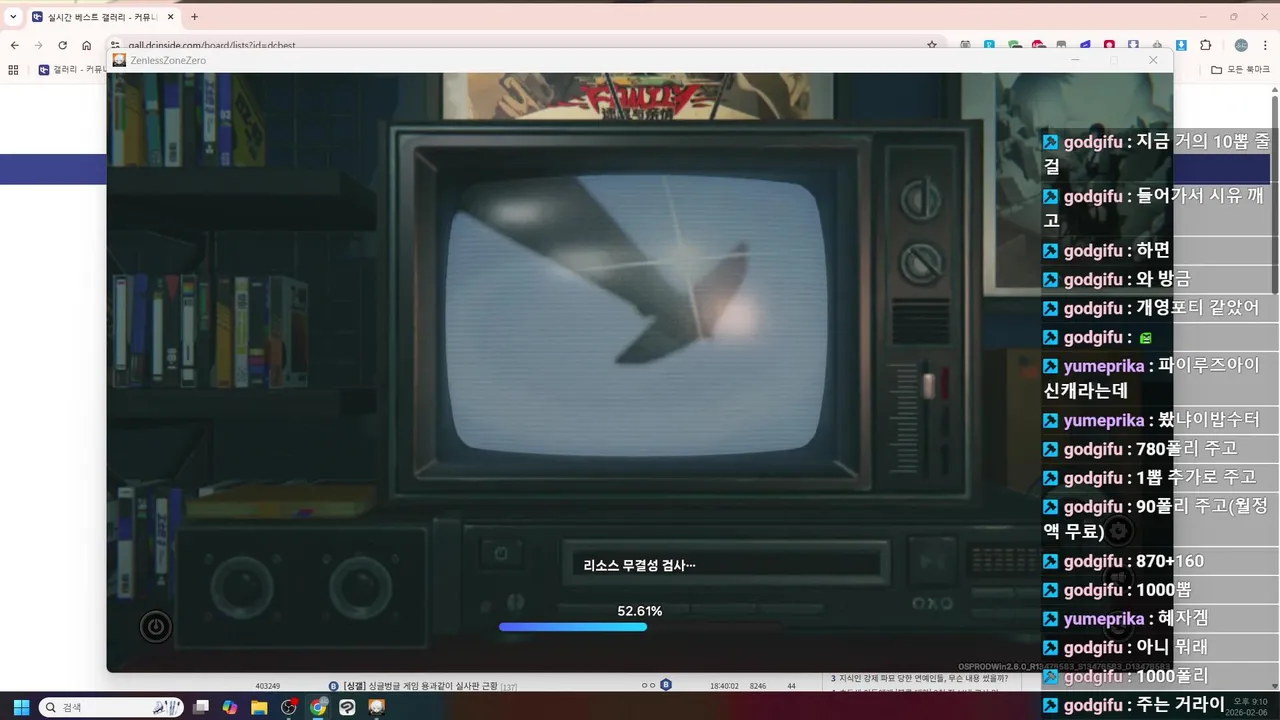Open the taskbar clock showing 오후 9:10
The width and height of the screenshot is (1280, 720).
click(1249, 707)
